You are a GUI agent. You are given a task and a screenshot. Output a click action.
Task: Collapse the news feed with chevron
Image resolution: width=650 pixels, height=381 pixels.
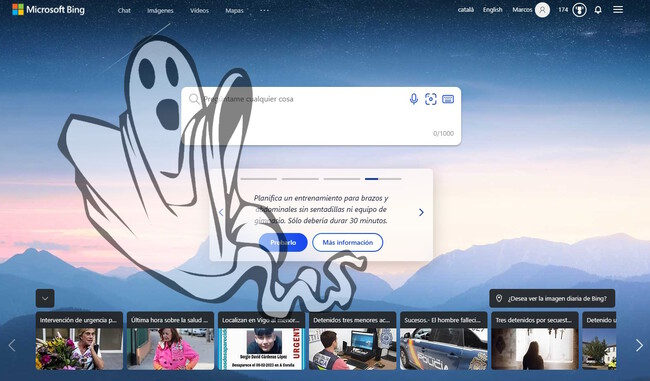tap(45, 298)
